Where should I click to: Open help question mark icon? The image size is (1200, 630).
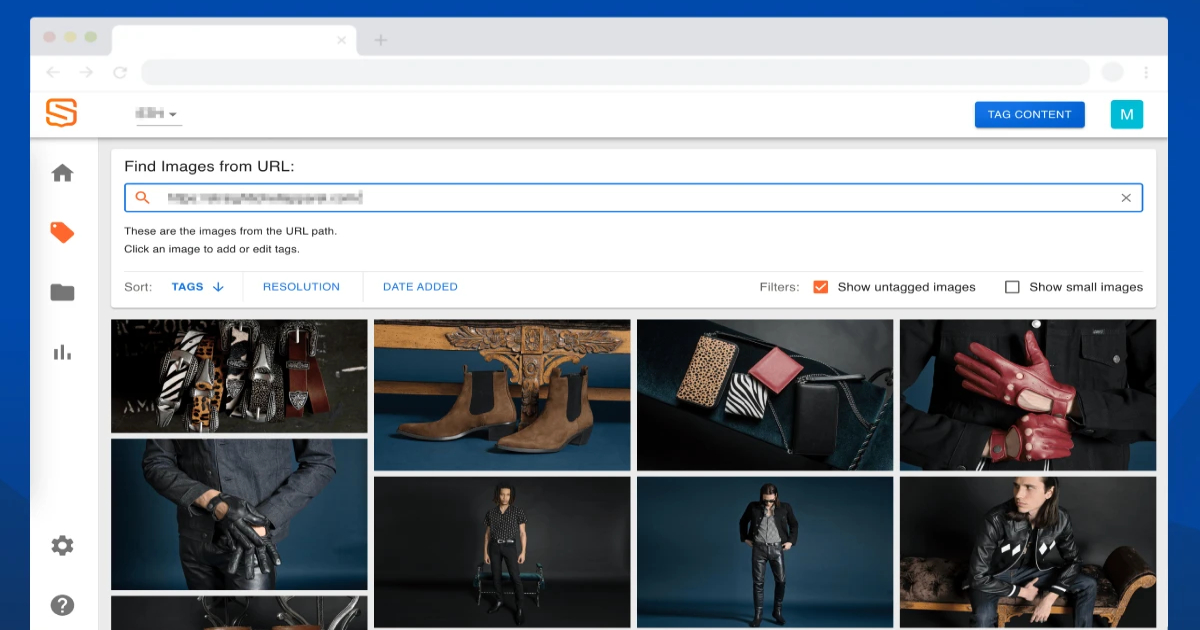pos(62,605)
